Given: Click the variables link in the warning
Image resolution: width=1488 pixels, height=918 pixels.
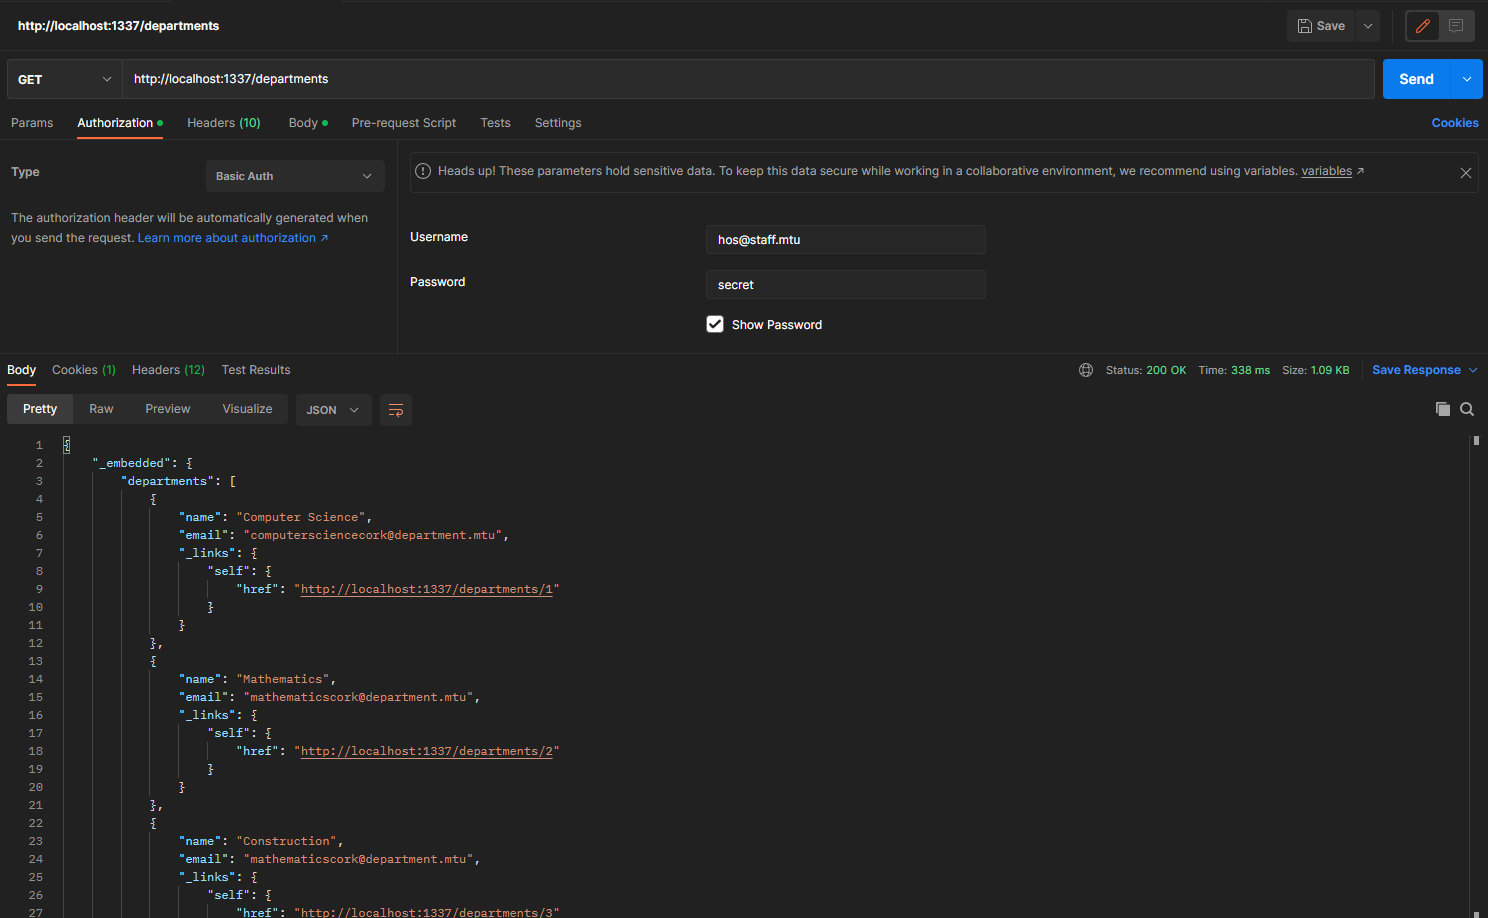Looking at the screenshot, I should [1326, 171].
